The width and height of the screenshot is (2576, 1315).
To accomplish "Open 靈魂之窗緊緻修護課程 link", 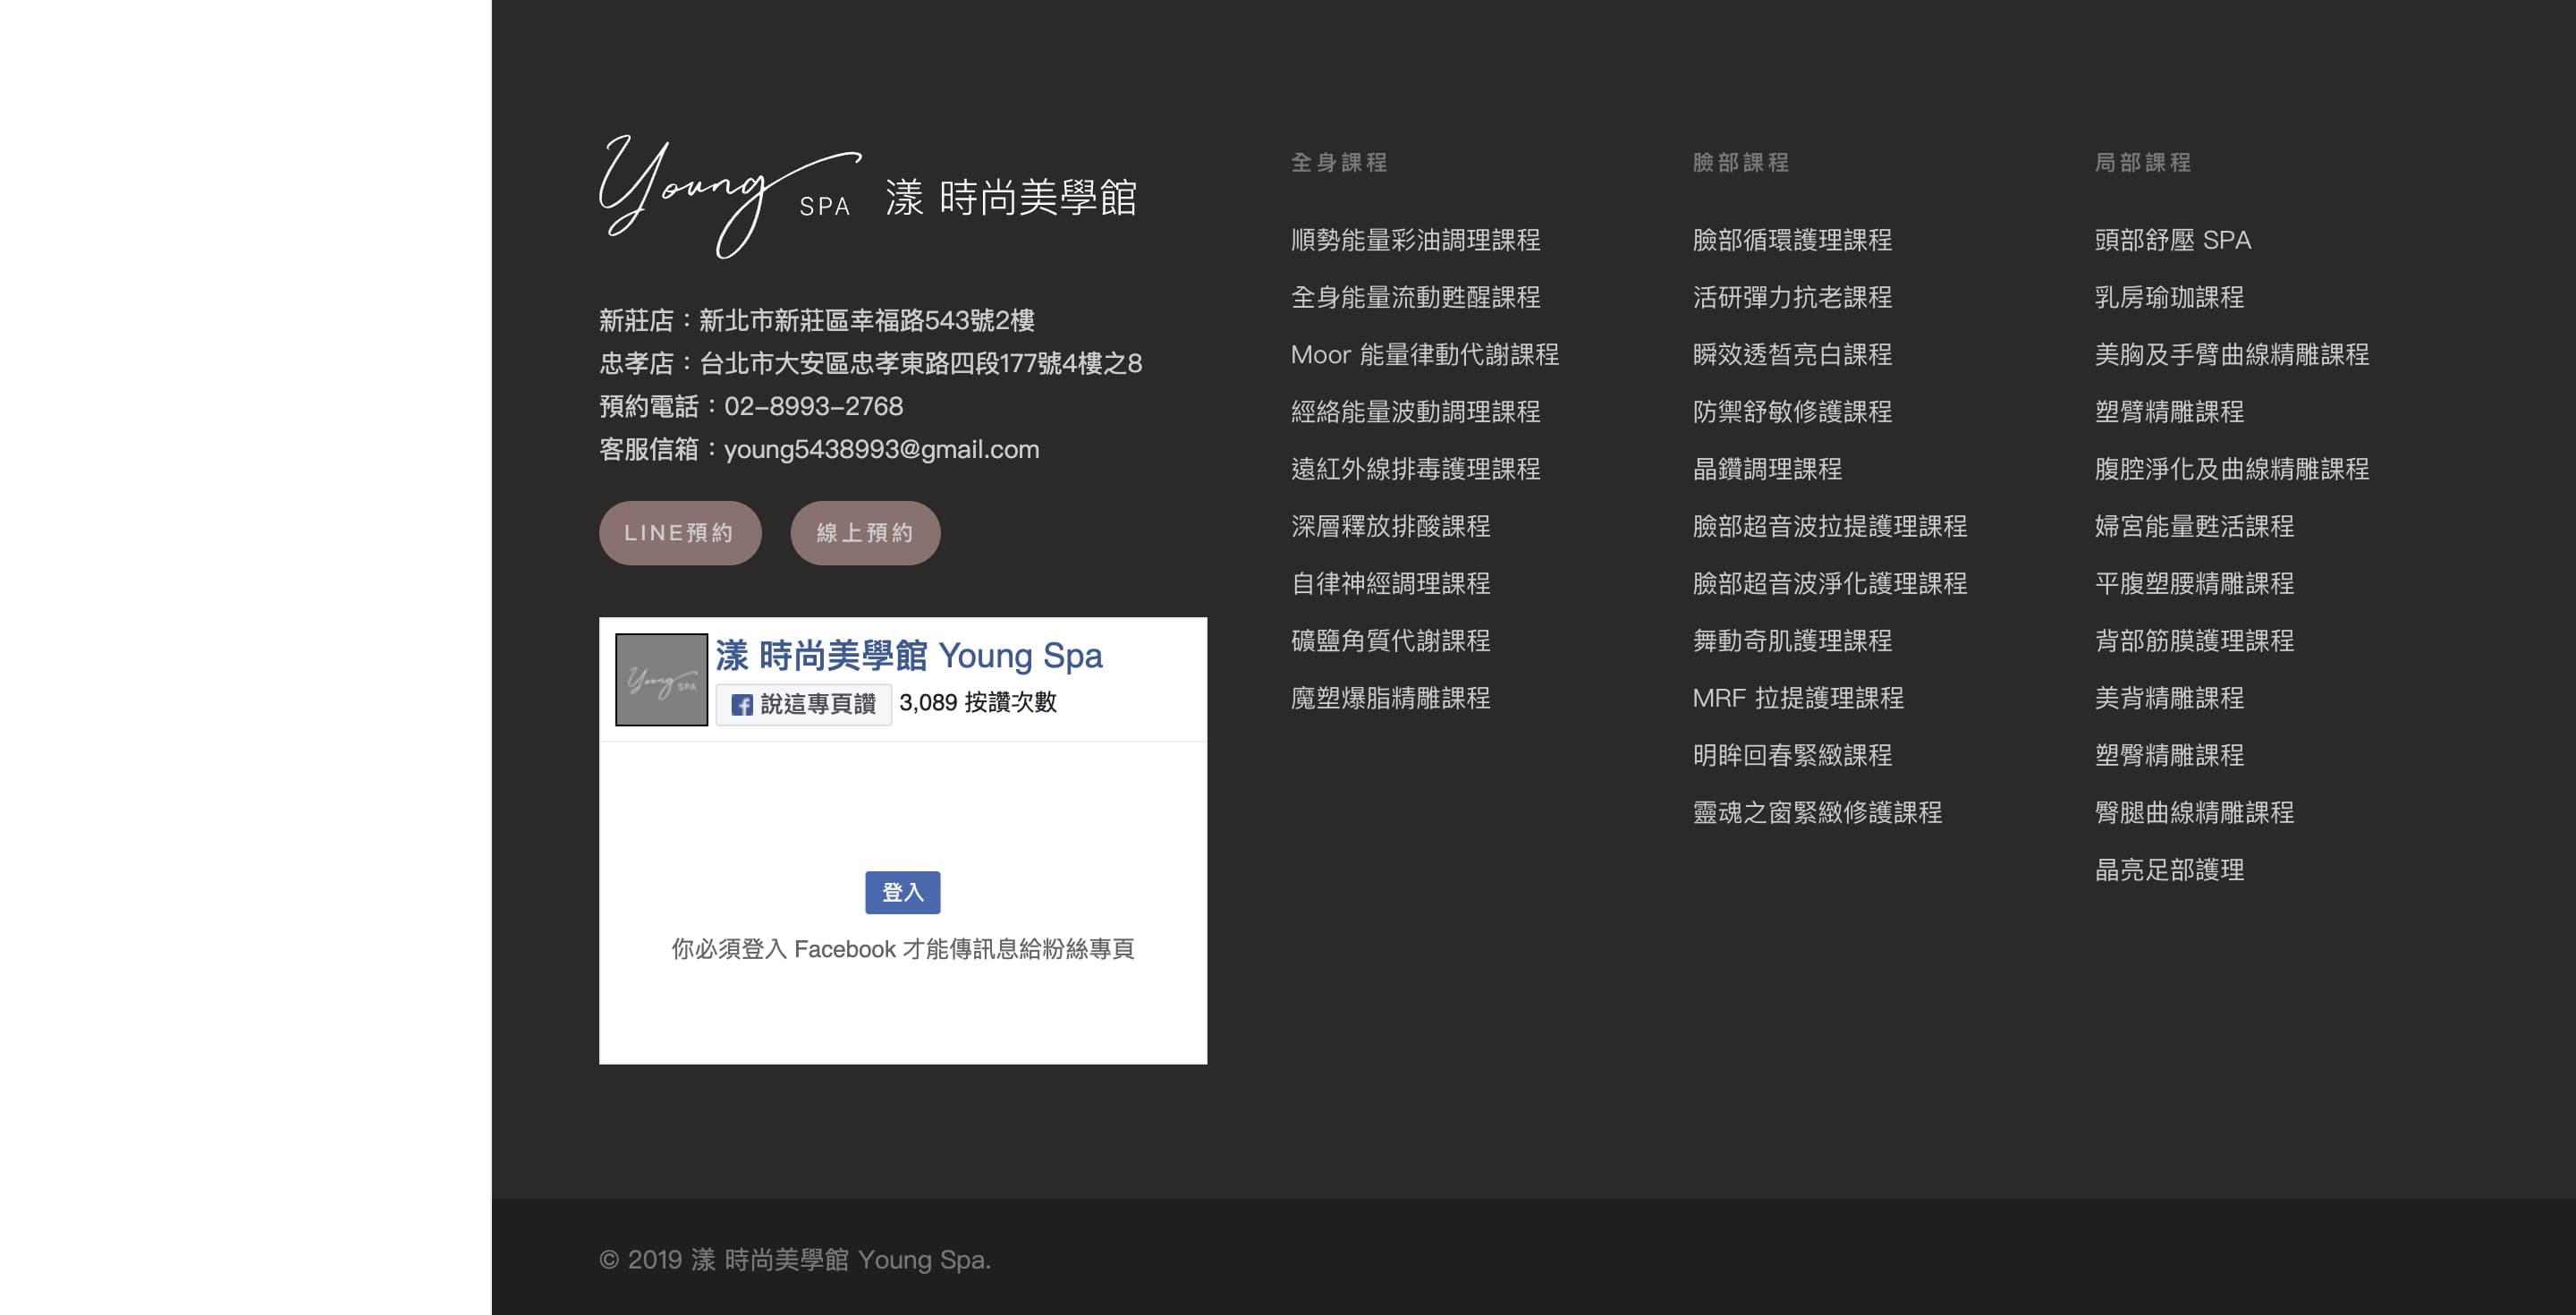I will pos(1817,813).
